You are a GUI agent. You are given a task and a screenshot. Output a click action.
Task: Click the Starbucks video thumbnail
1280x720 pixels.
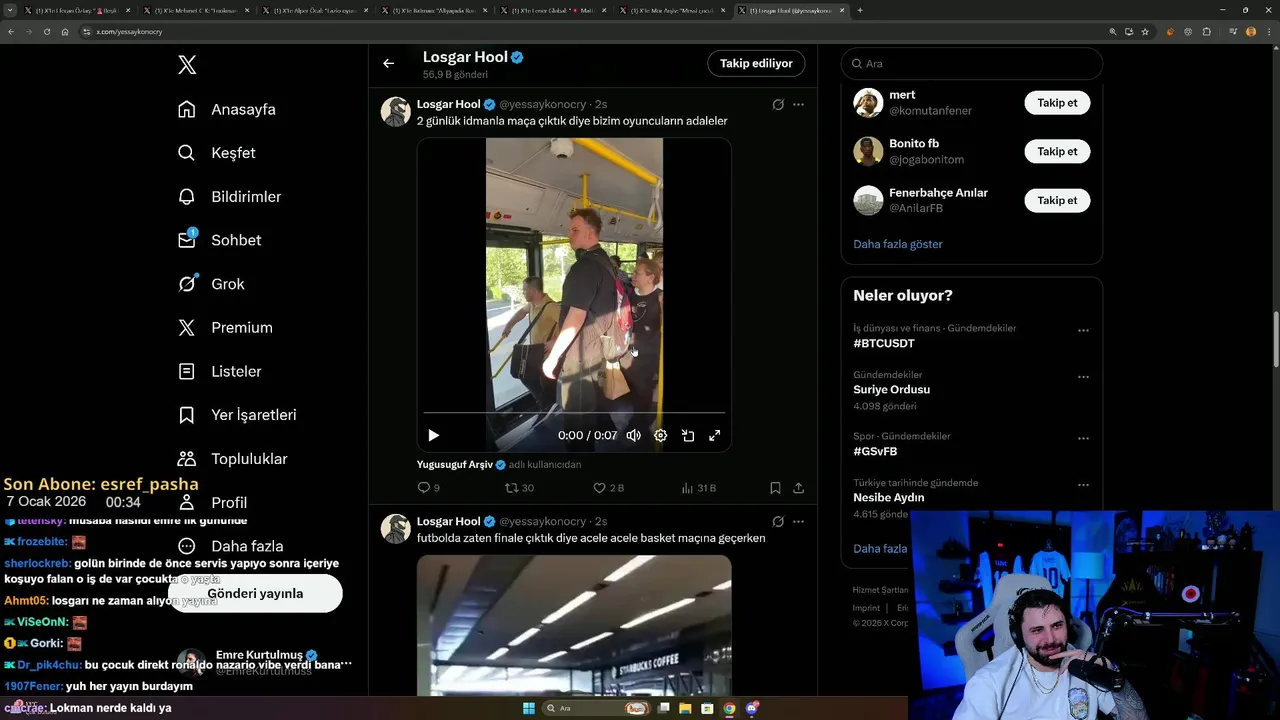(x=574, y=625)
